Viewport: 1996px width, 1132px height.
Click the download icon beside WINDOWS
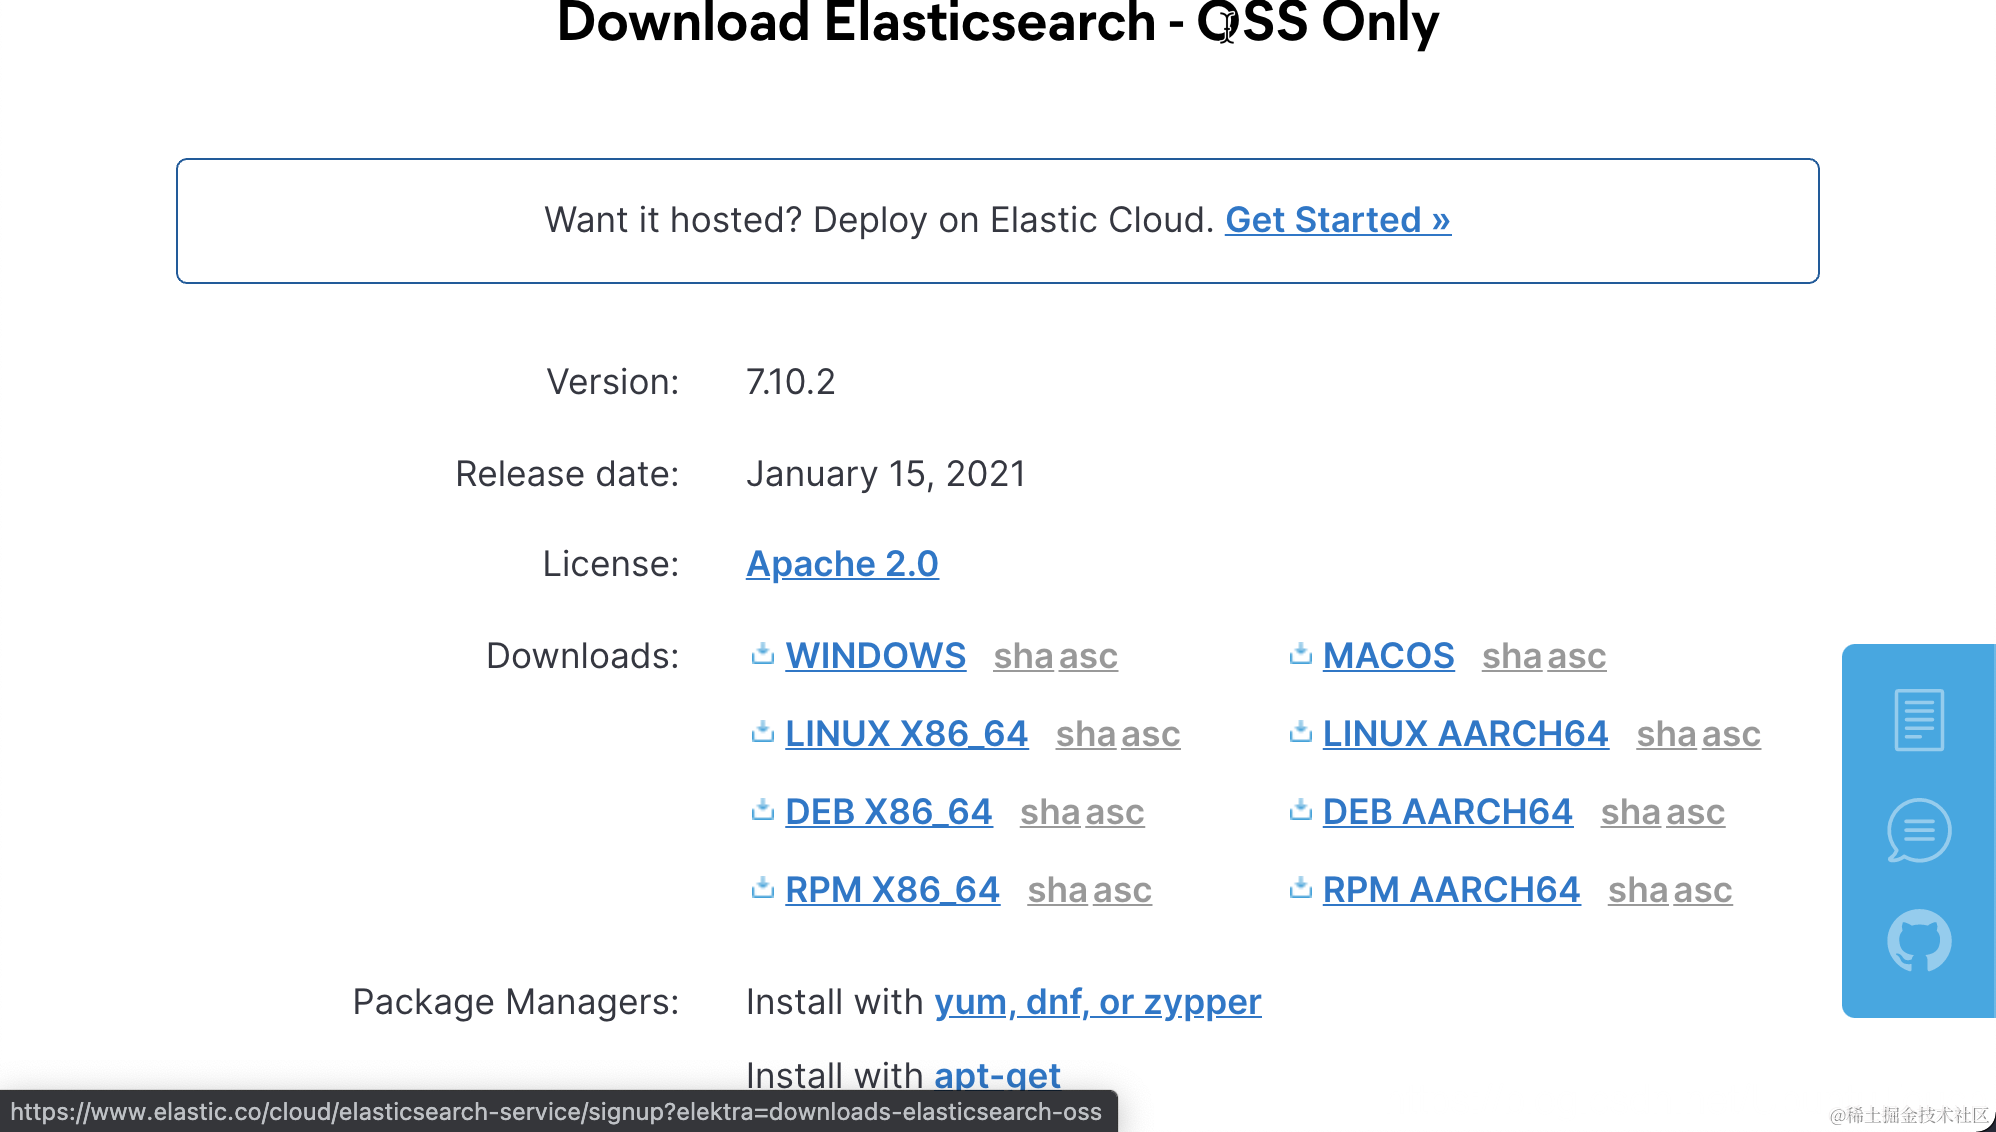coord(763,655)
